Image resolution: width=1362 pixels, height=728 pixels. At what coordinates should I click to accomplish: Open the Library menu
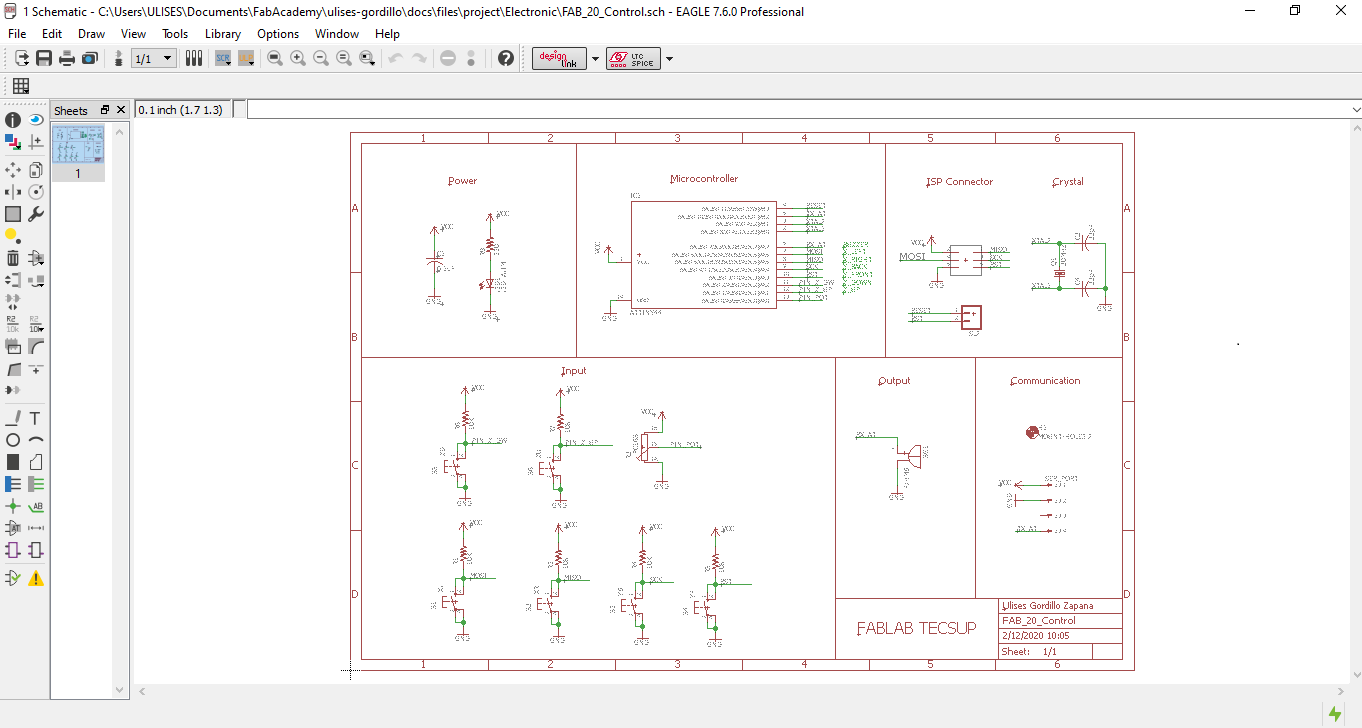tap(222, 34)
